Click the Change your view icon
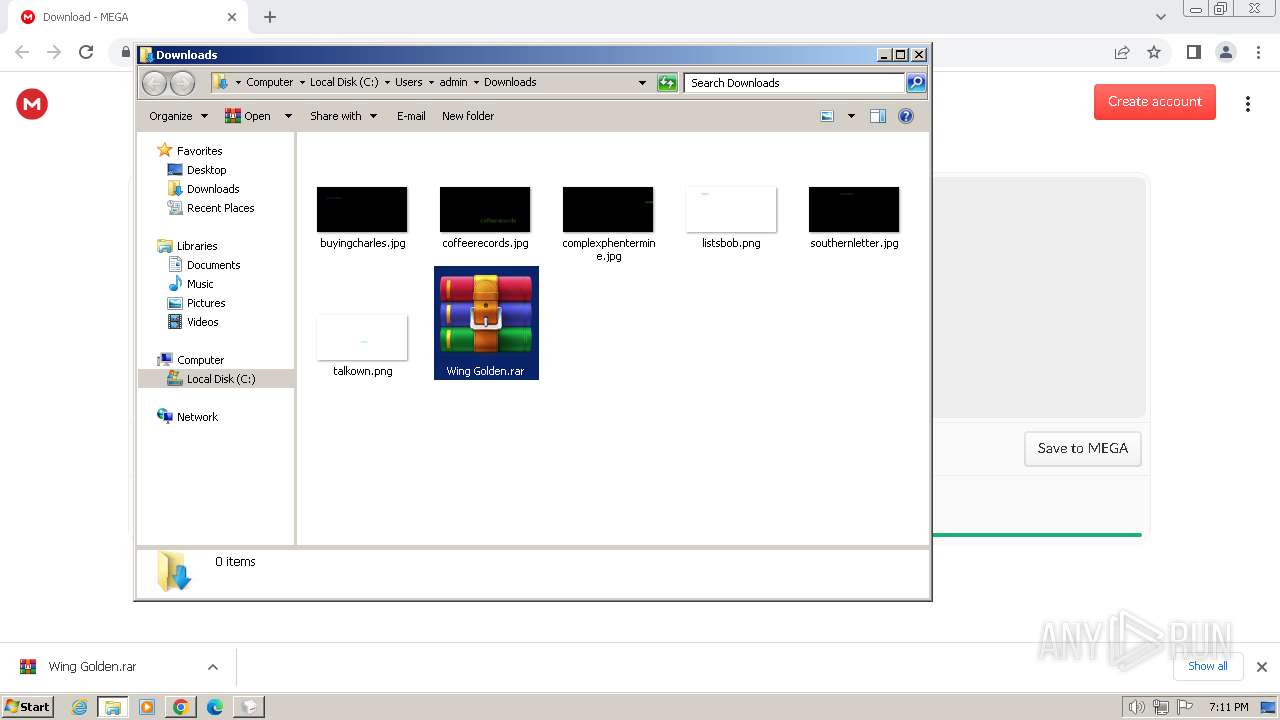Viewport: 1280px width, 720px height. 827,116
